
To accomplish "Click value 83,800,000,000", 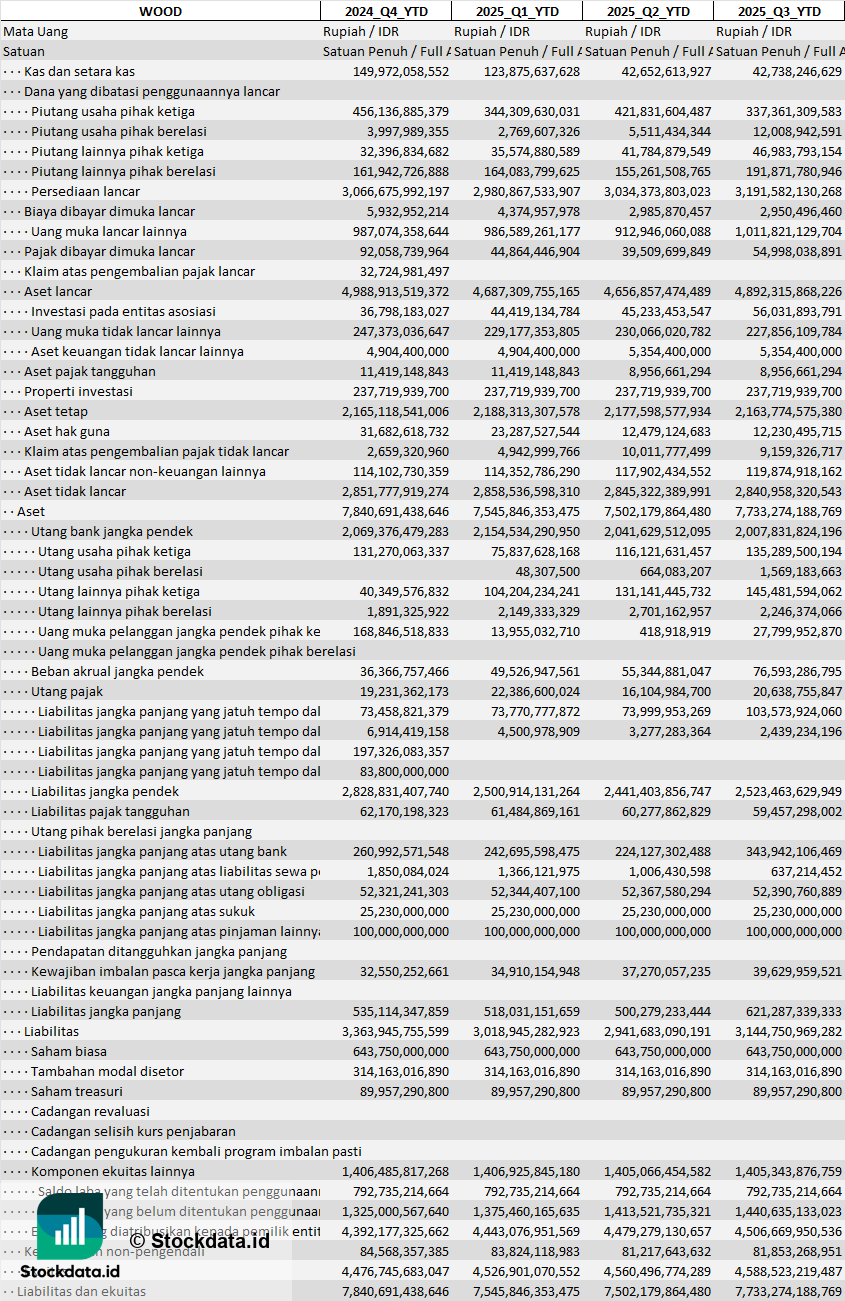I will click(x=404, y=771).
